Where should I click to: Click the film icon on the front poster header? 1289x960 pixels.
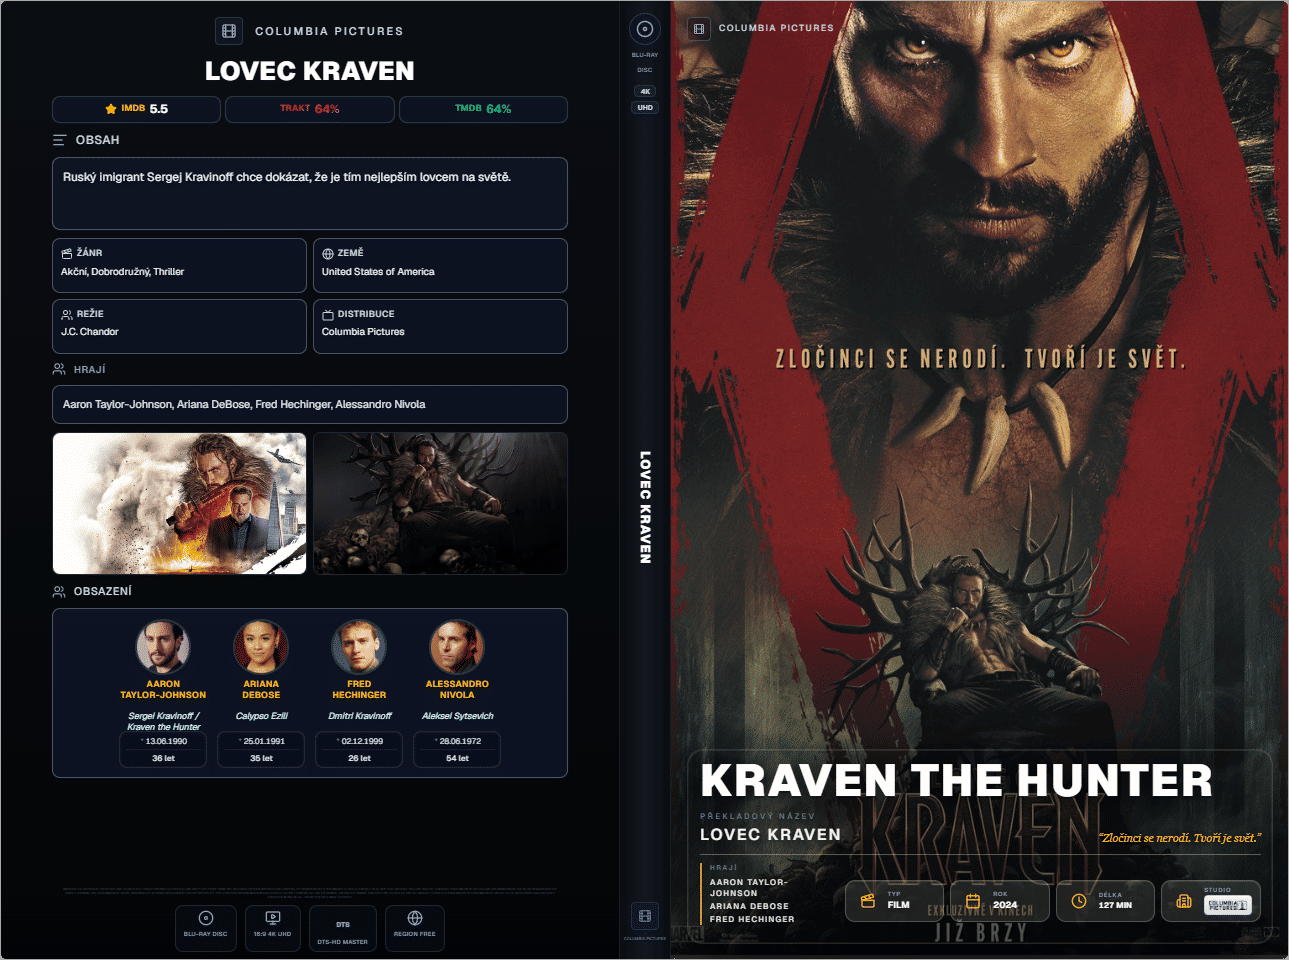(699, 28)
